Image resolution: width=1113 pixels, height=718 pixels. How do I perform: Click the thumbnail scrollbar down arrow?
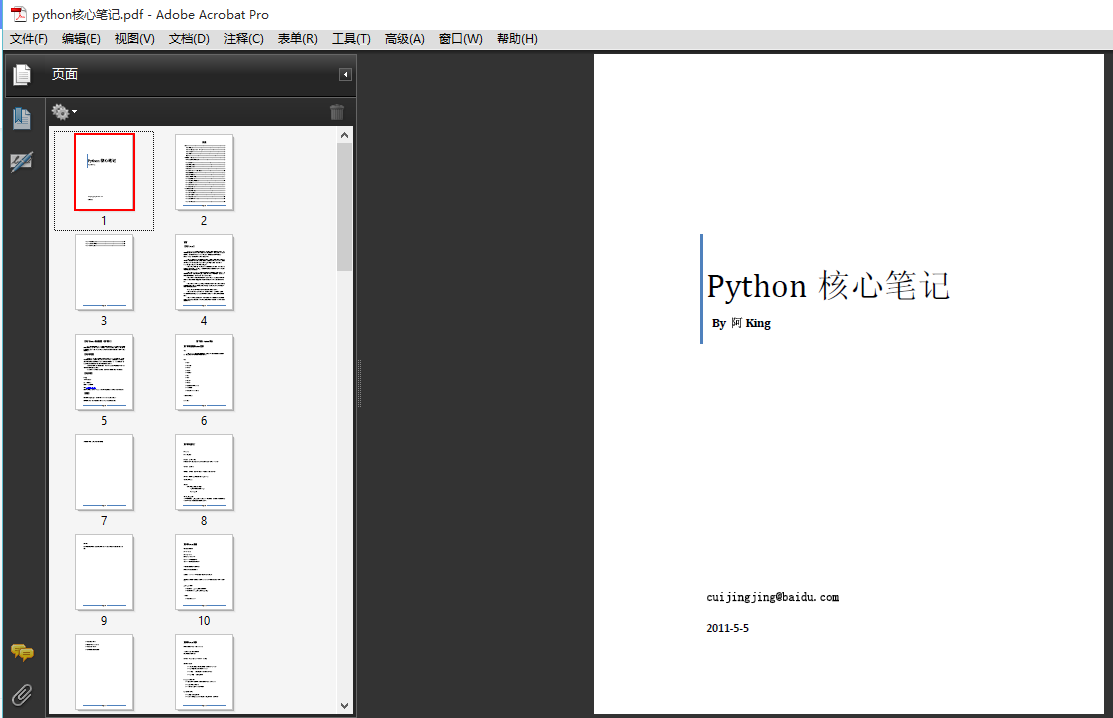pos(344,706)
